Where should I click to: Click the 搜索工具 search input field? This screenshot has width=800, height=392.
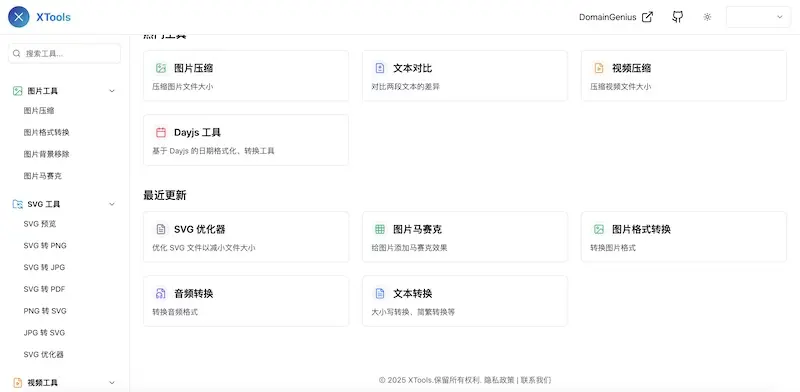click(x=64, y=54)
